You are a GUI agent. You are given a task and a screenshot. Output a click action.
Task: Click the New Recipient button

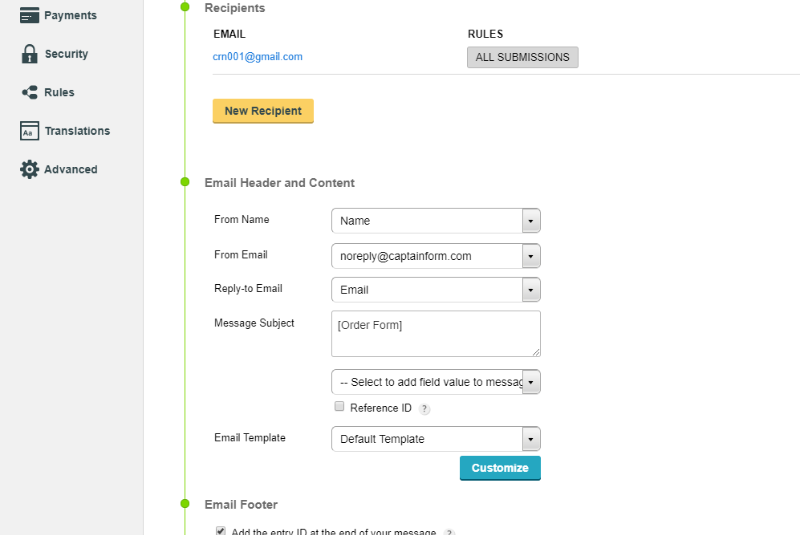pyautogui.click(x=263, y=111)
